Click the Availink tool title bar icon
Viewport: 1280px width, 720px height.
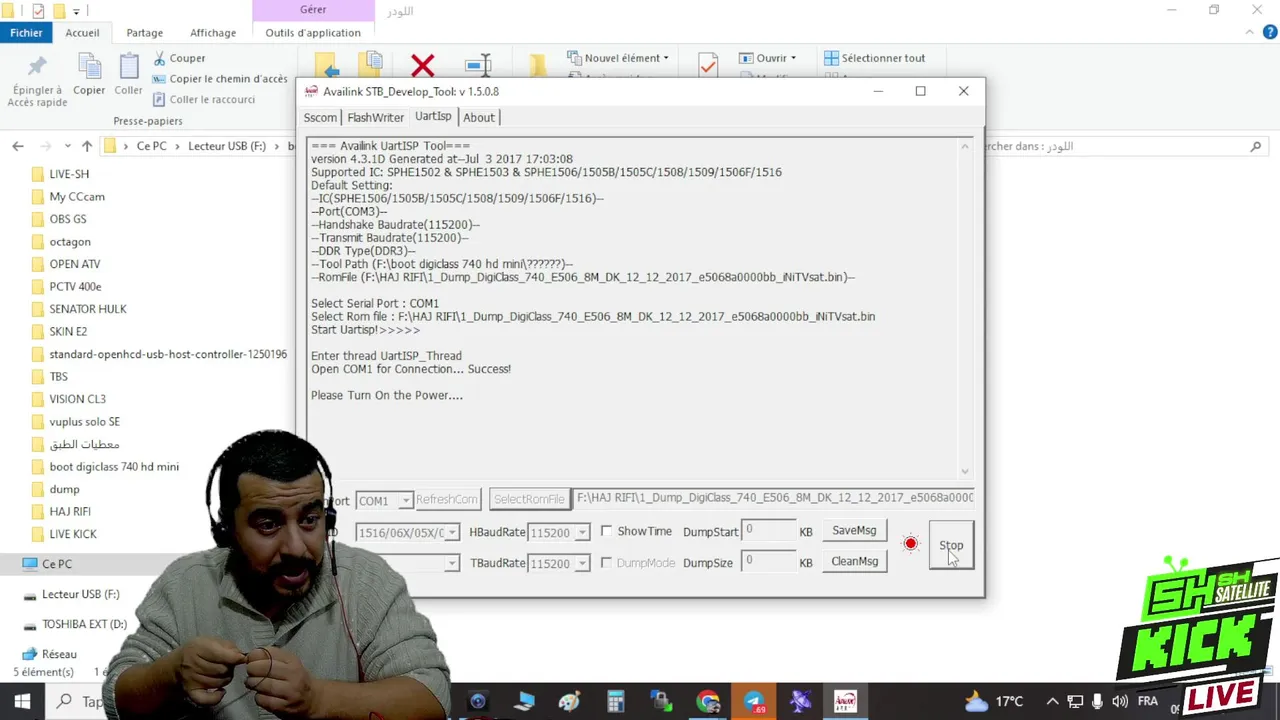pos(311,91)
